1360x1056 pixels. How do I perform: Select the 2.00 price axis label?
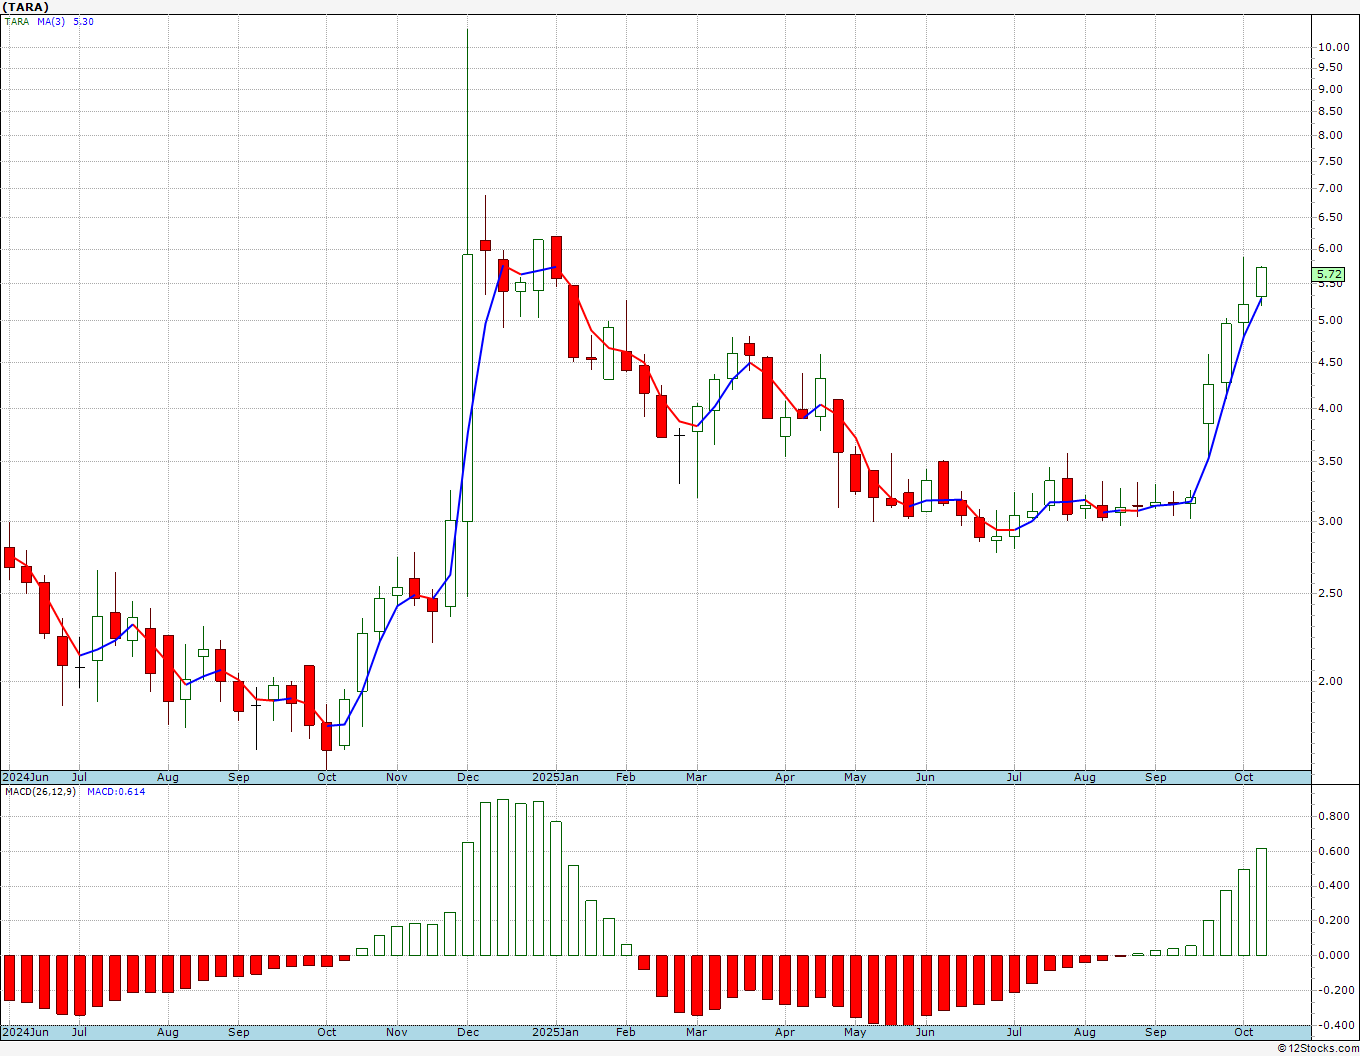[1330, 681]
